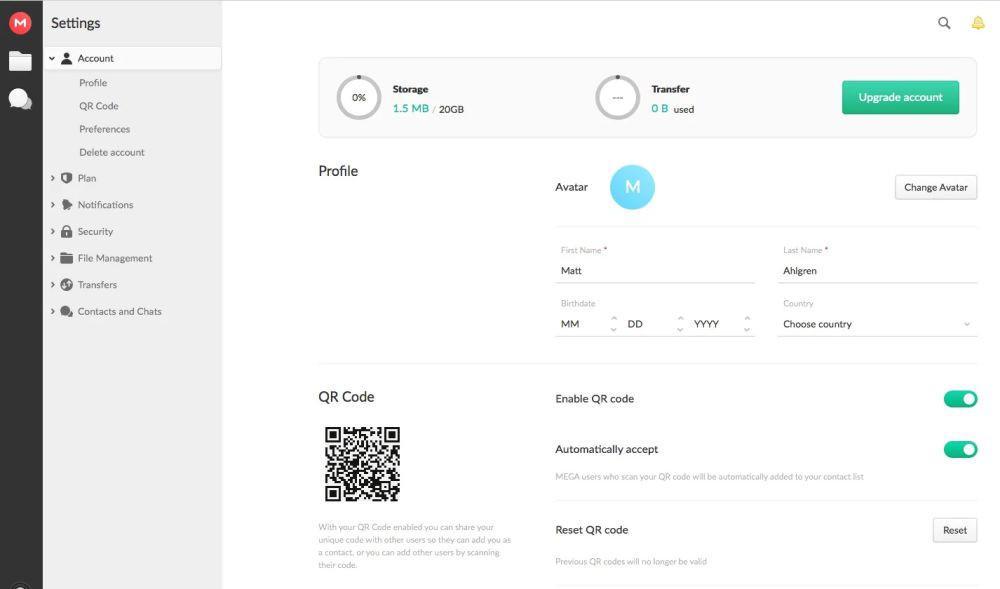Open the notifications bell icon

978,24
